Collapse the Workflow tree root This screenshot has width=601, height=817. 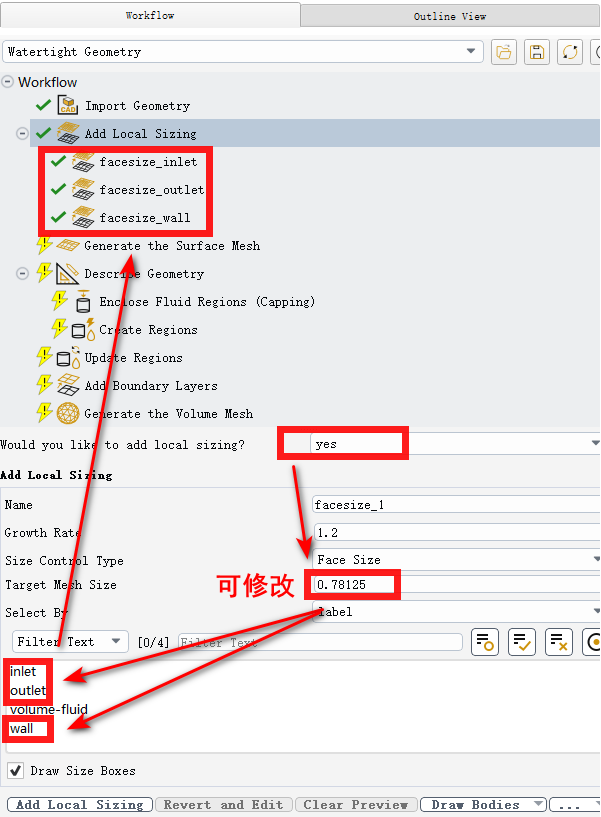[x=8, y=82]
